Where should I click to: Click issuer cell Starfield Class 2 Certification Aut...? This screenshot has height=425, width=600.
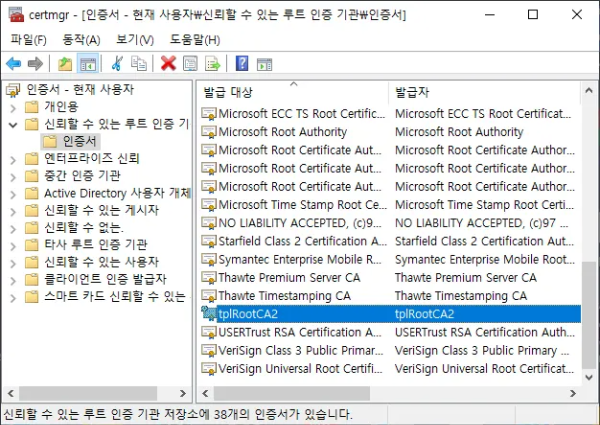[484, 241]
